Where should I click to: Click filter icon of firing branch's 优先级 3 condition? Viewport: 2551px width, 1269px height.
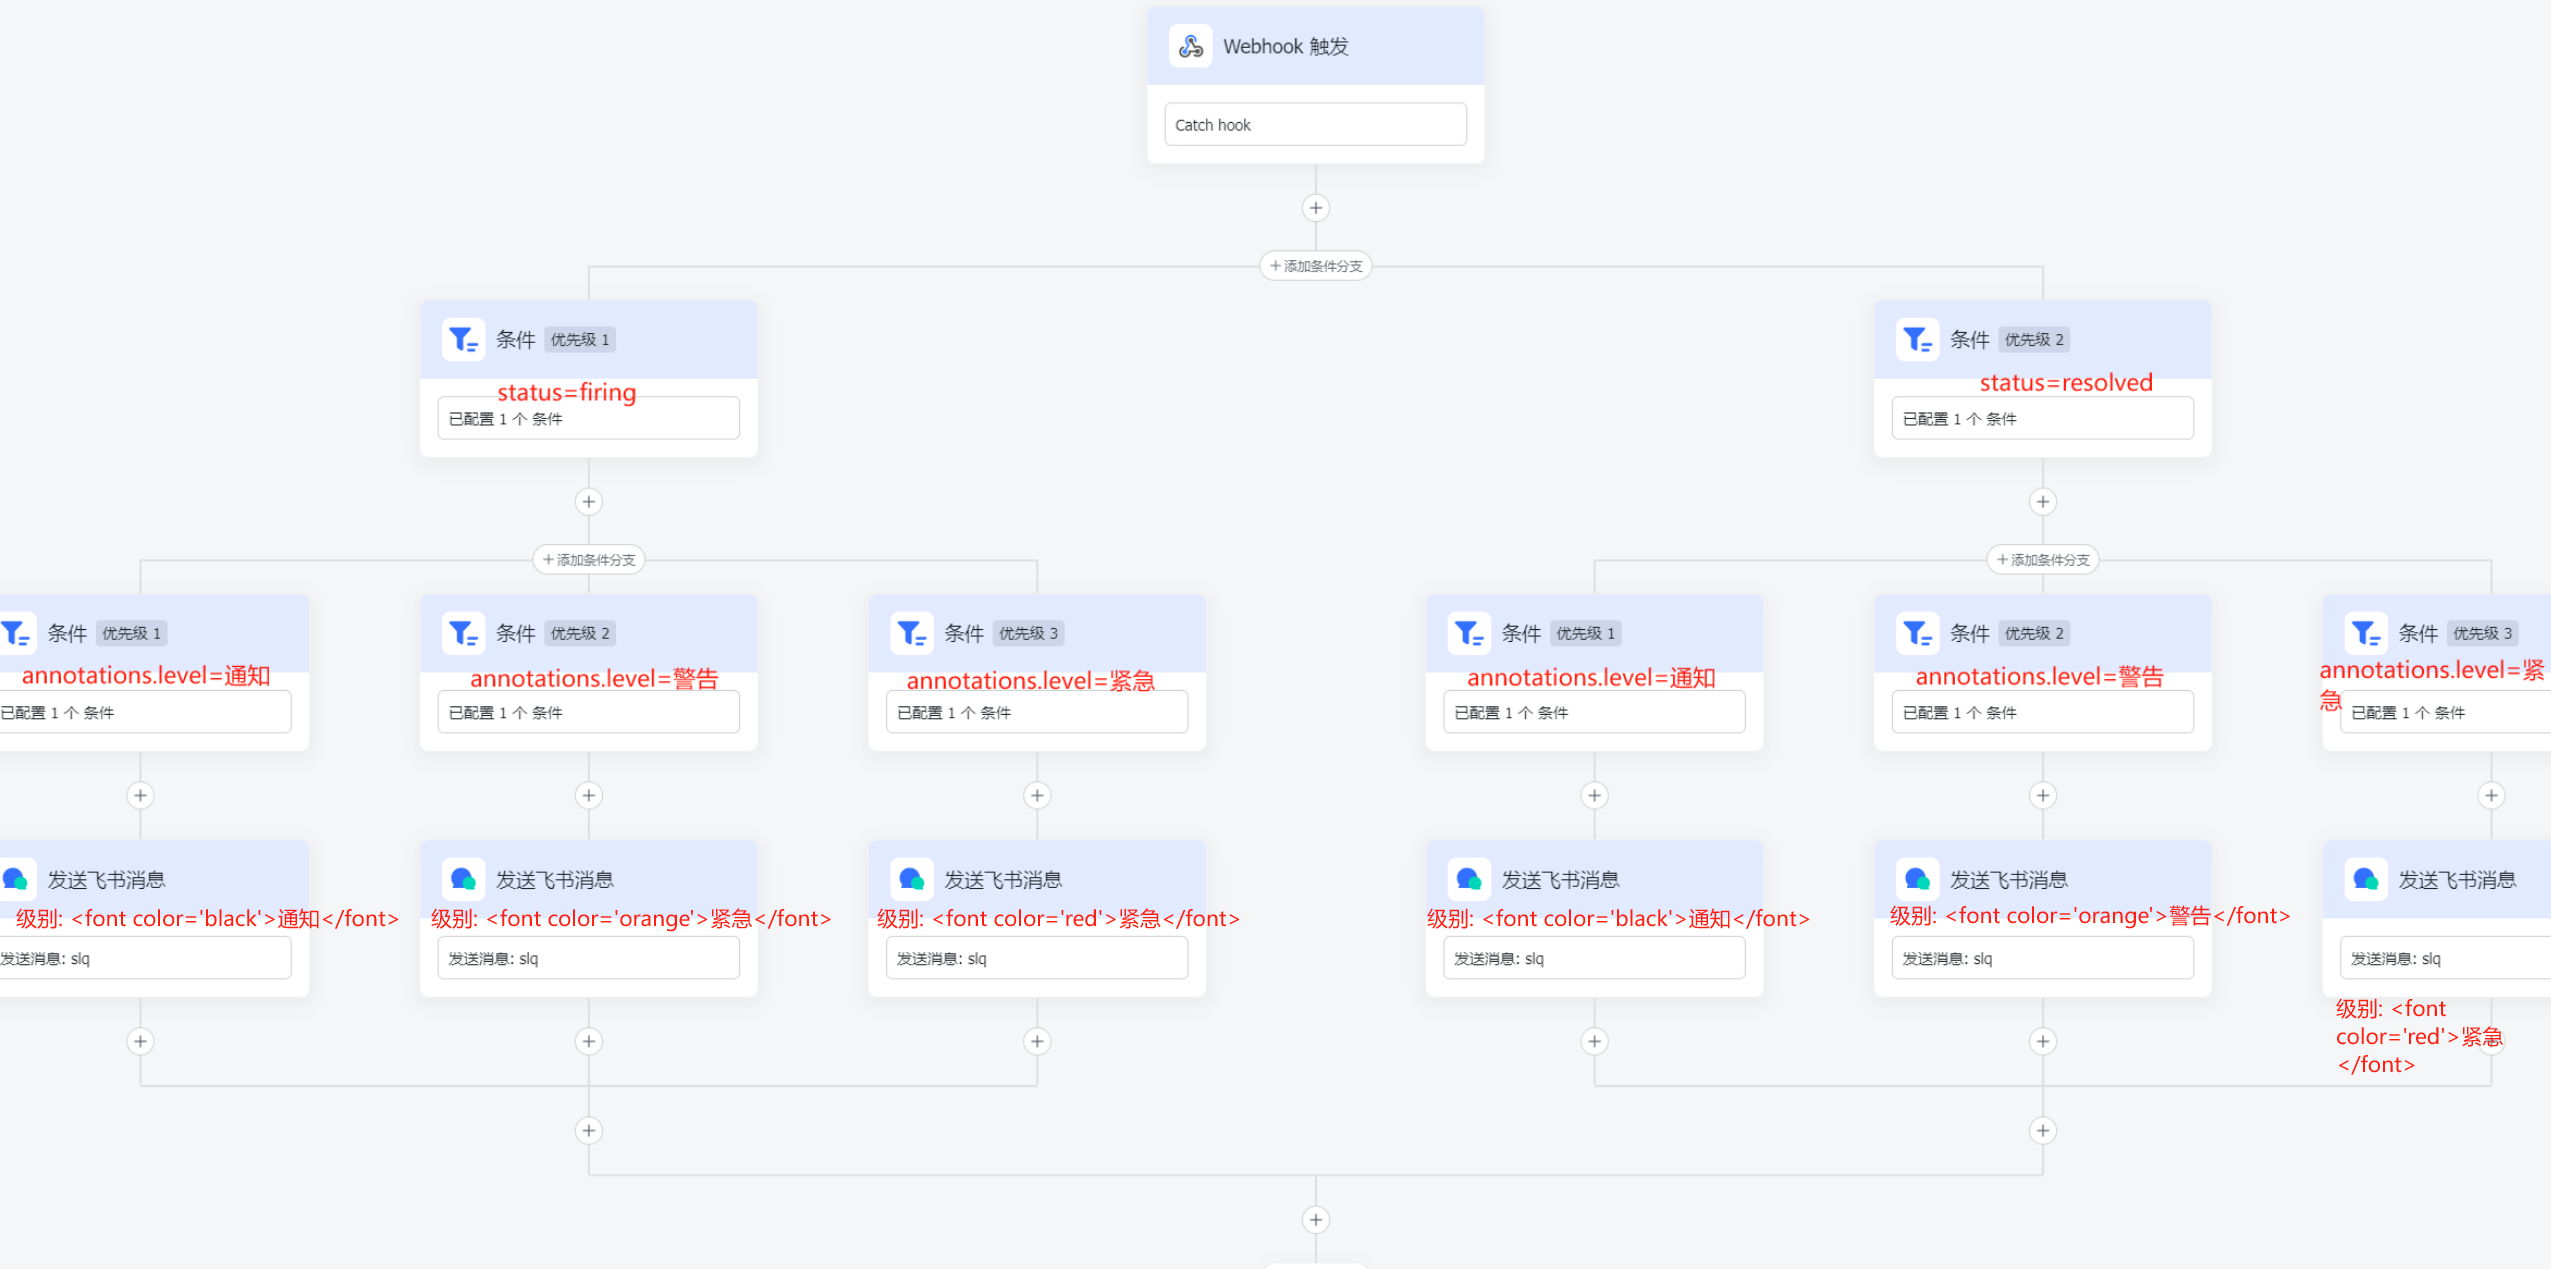pos(911,633)
